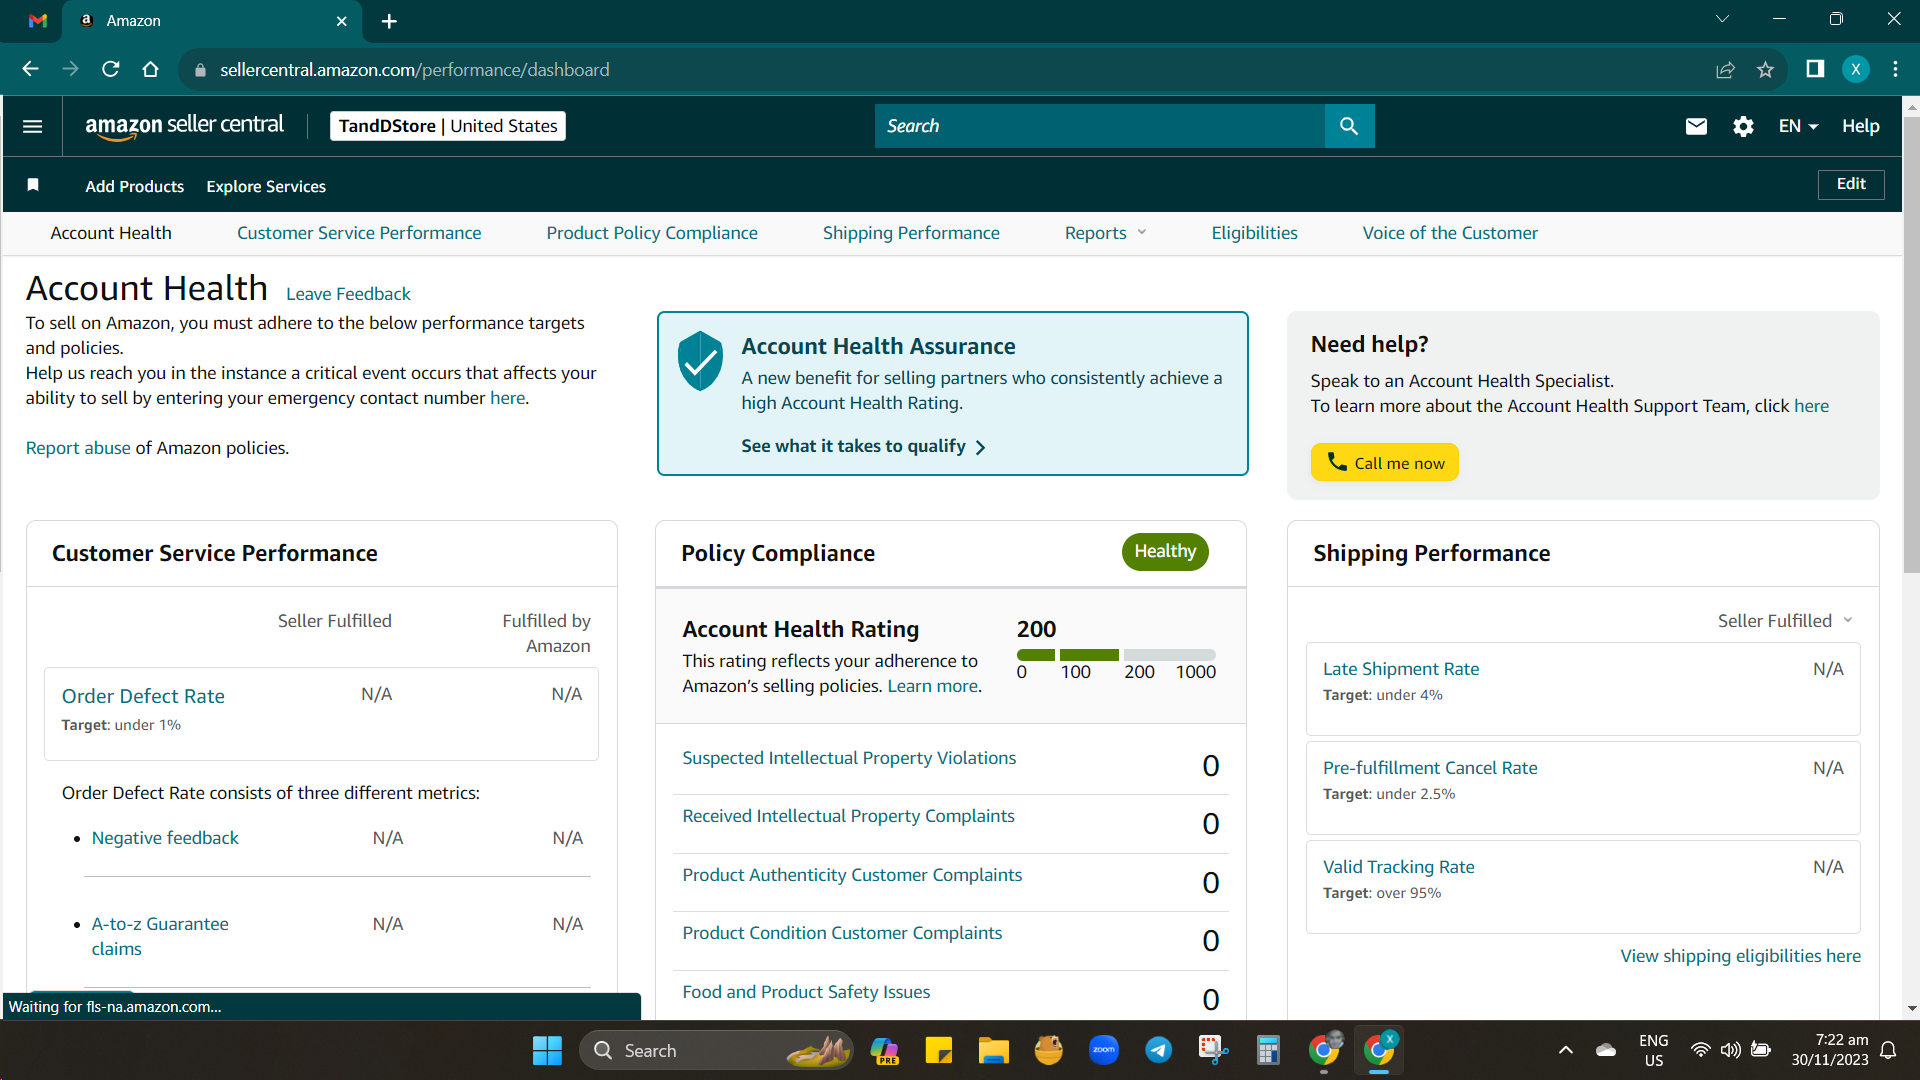Image resolution: width=1920 pixels, height=1080 pixels.
Task: Open Telegram from the taskbar
Action: [1158, 1050]
